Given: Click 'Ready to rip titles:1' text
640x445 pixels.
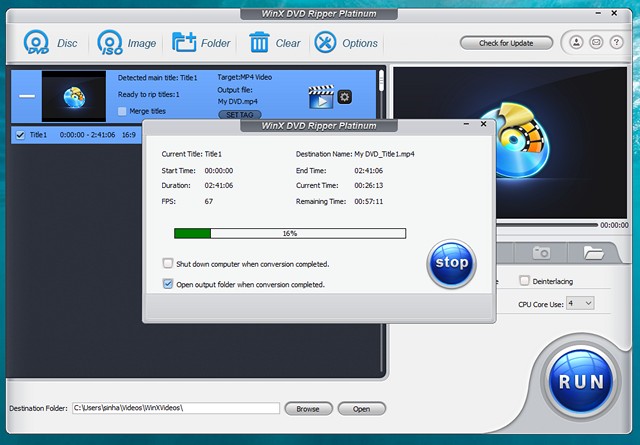Looking at the screenshot, I should click(149, 94).
